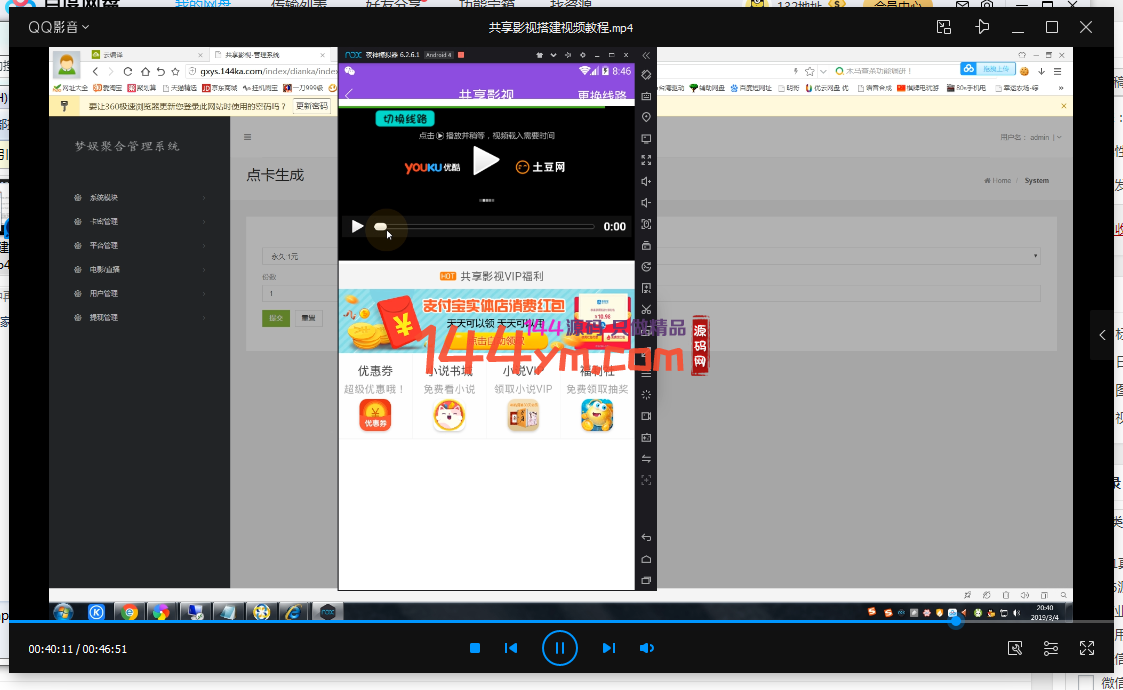Pause the playing video
The height and width of the screenshot is (690, 1123).
point(560,649)
